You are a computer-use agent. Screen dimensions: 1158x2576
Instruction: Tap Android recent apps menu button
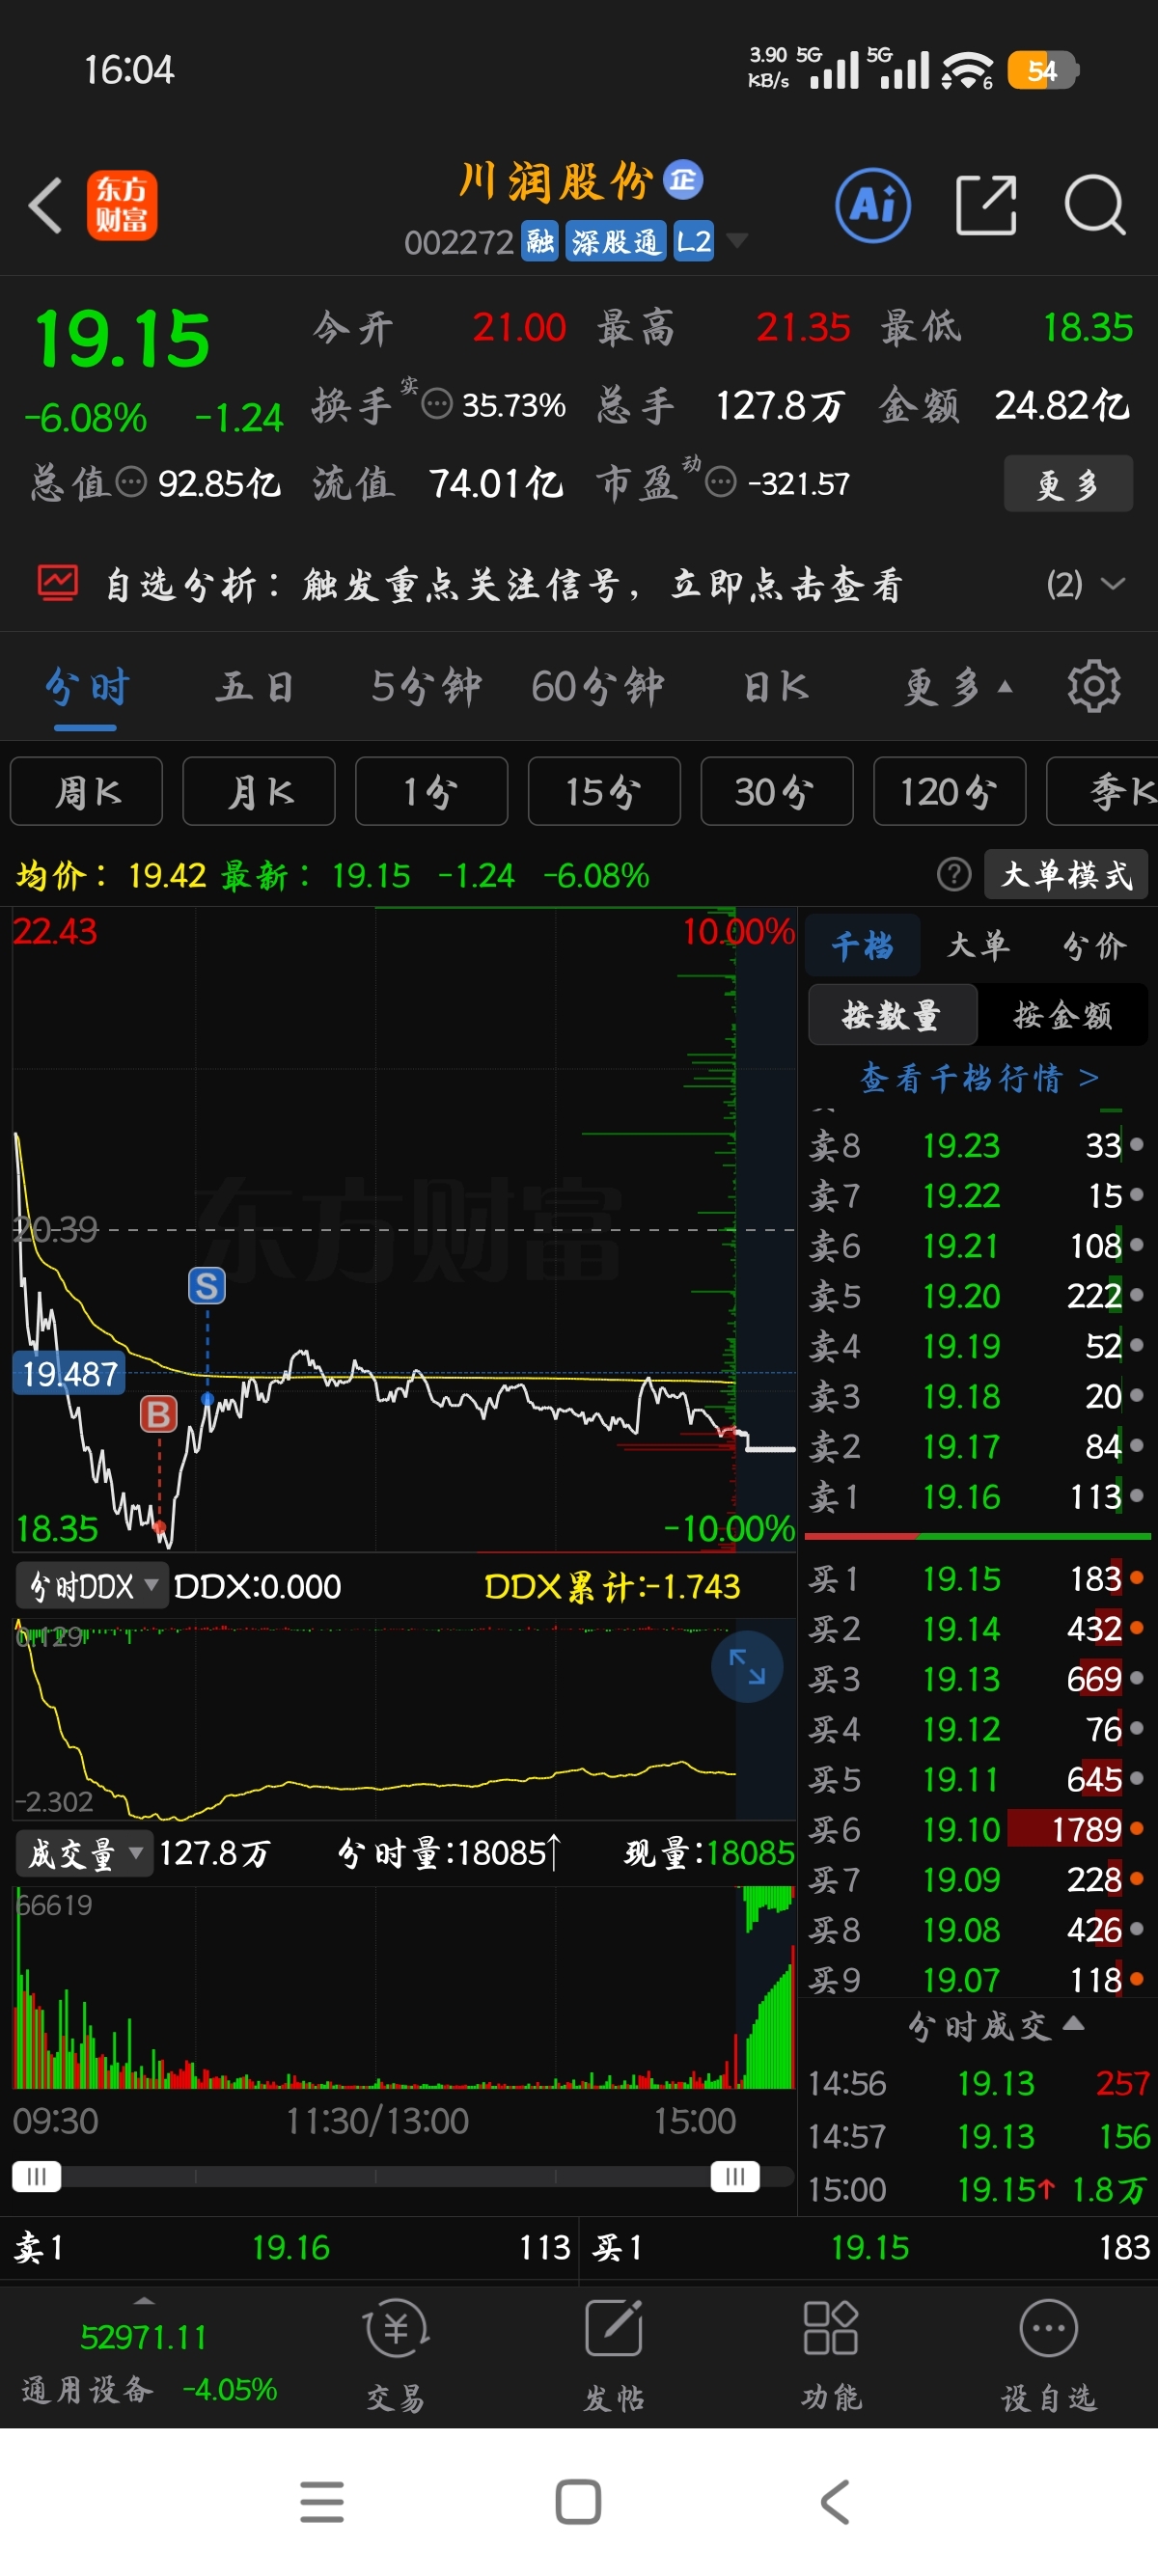(x=322, y=2501)
